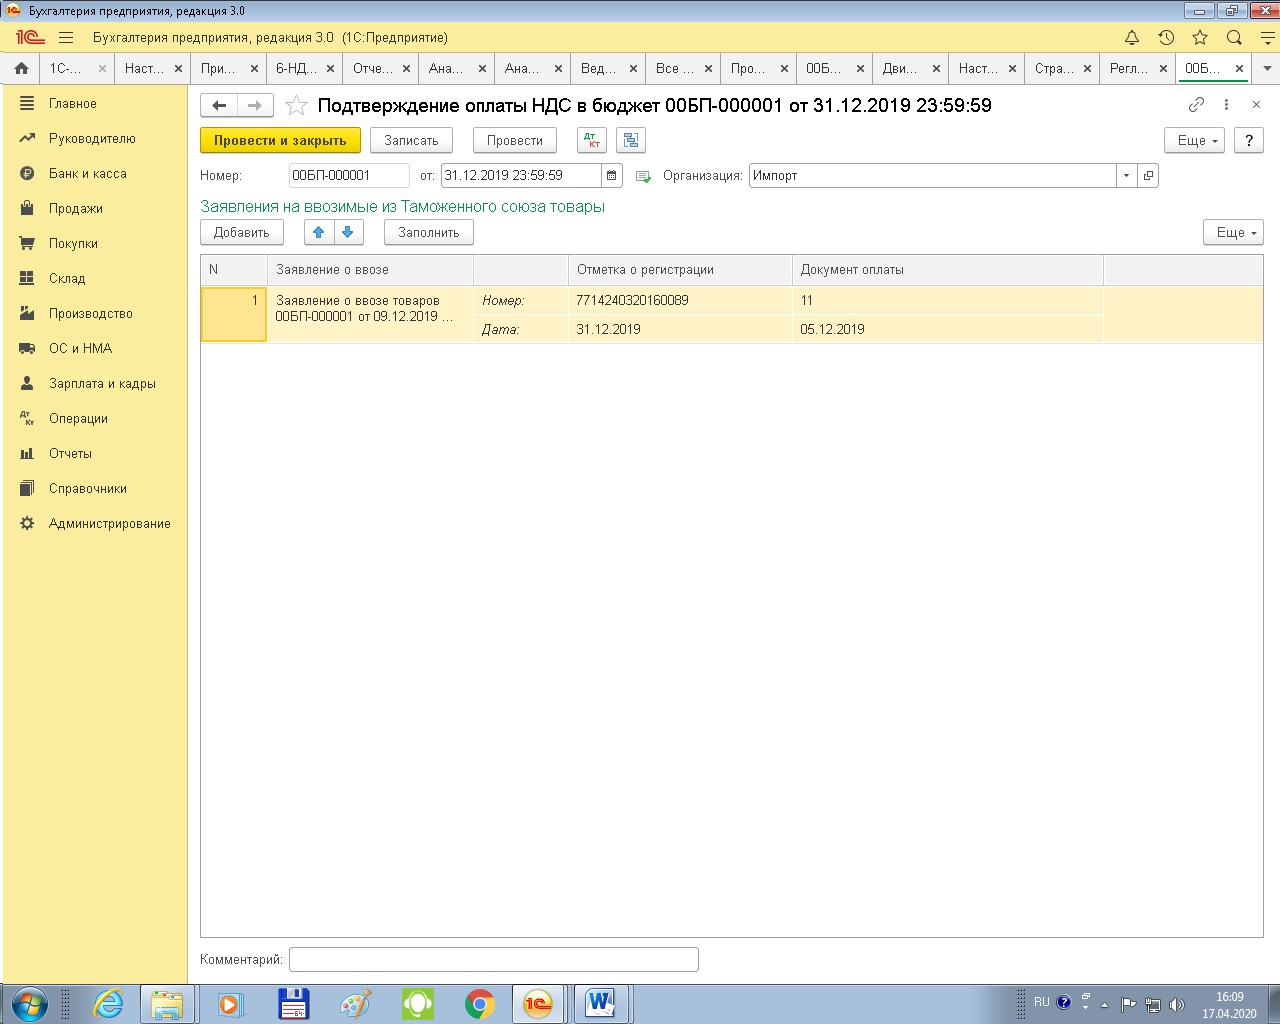
Task: Open the table Еще menu dropdown
Action: click(1233, 232)
